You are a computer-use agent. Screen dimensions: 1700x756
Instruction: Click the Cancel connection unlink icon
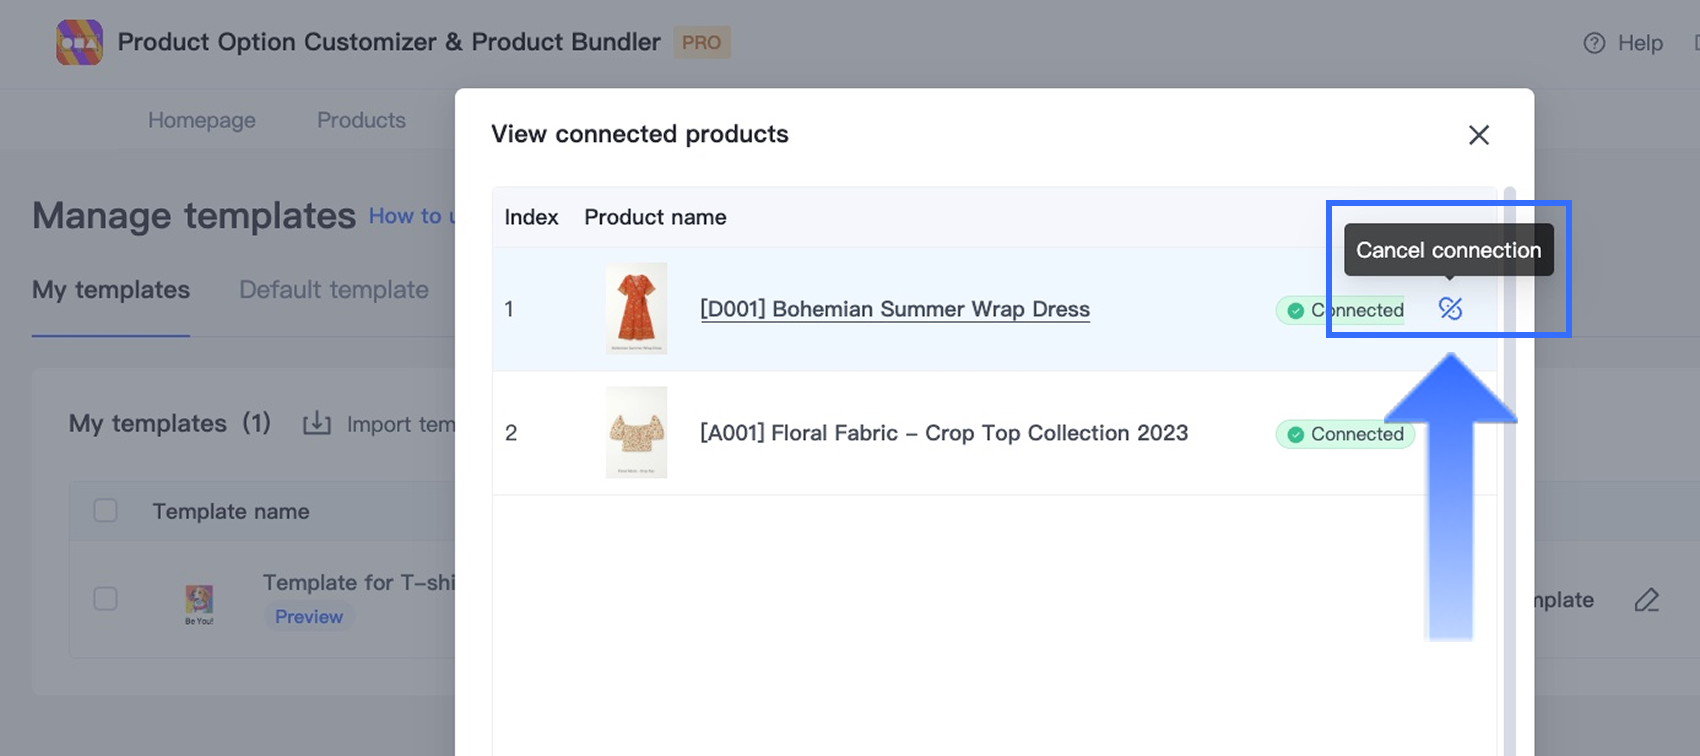[x=1450, y=309]
